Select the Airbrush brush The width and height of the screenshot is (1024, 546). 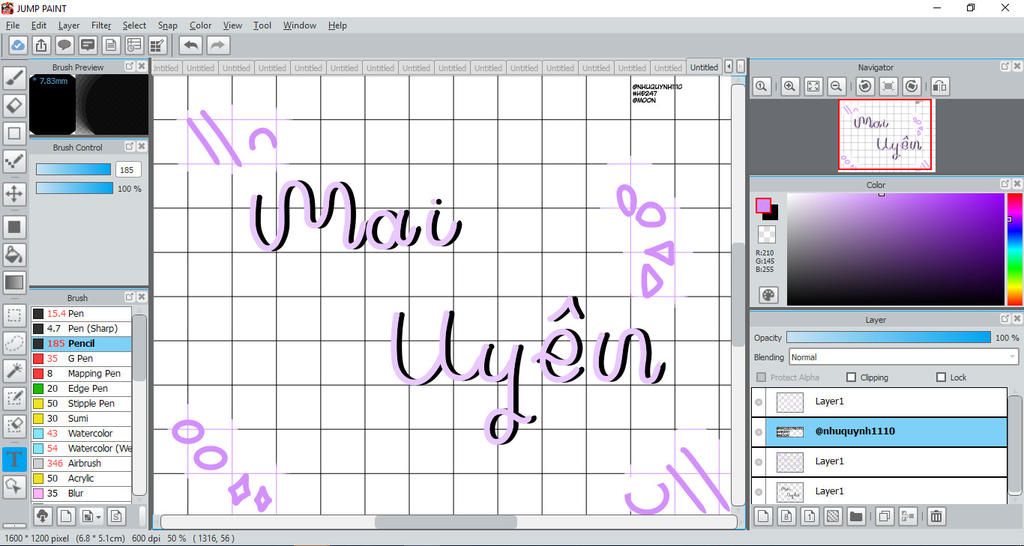[x=81, y=463]
